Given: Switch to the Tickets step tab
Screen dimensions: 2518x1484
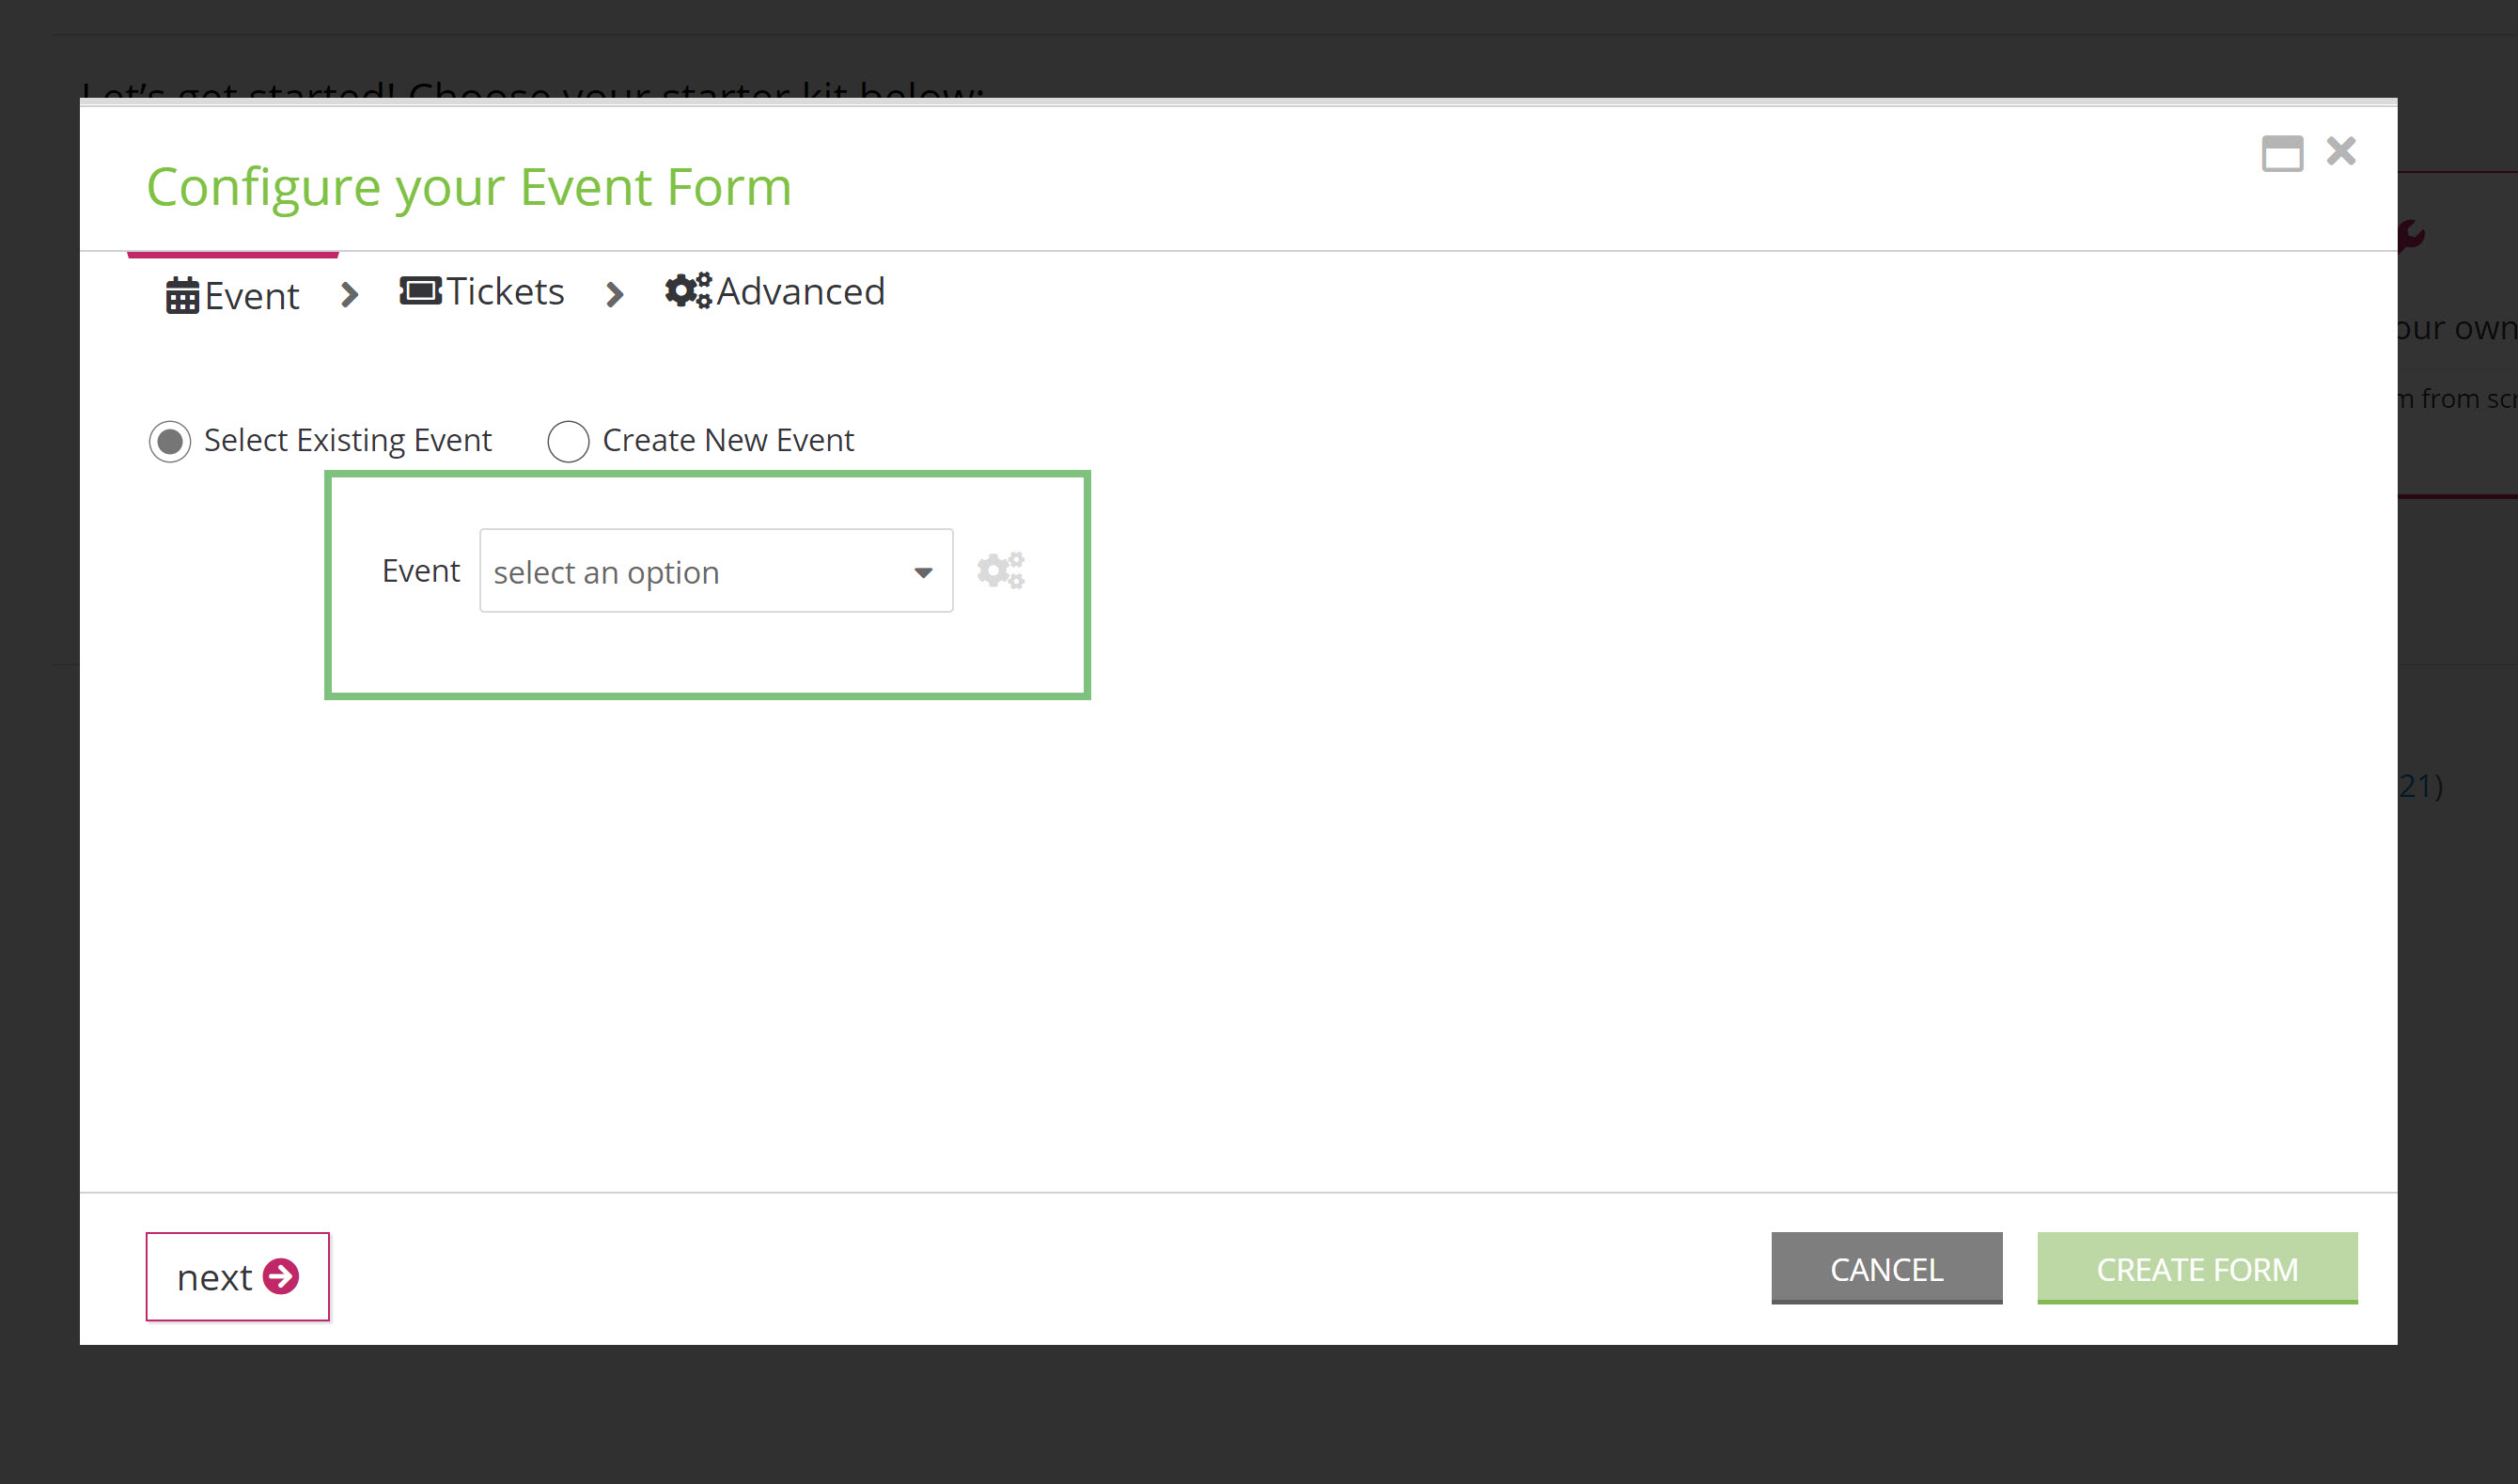Looking at the screenshot, I should pyautogui.click(x=482, y=292).
